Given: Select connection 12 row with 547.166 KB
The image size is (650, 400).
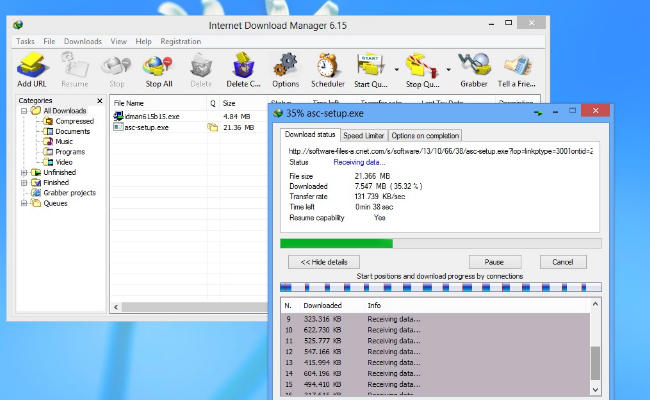Looking at the screenshot, I should 435,352.
